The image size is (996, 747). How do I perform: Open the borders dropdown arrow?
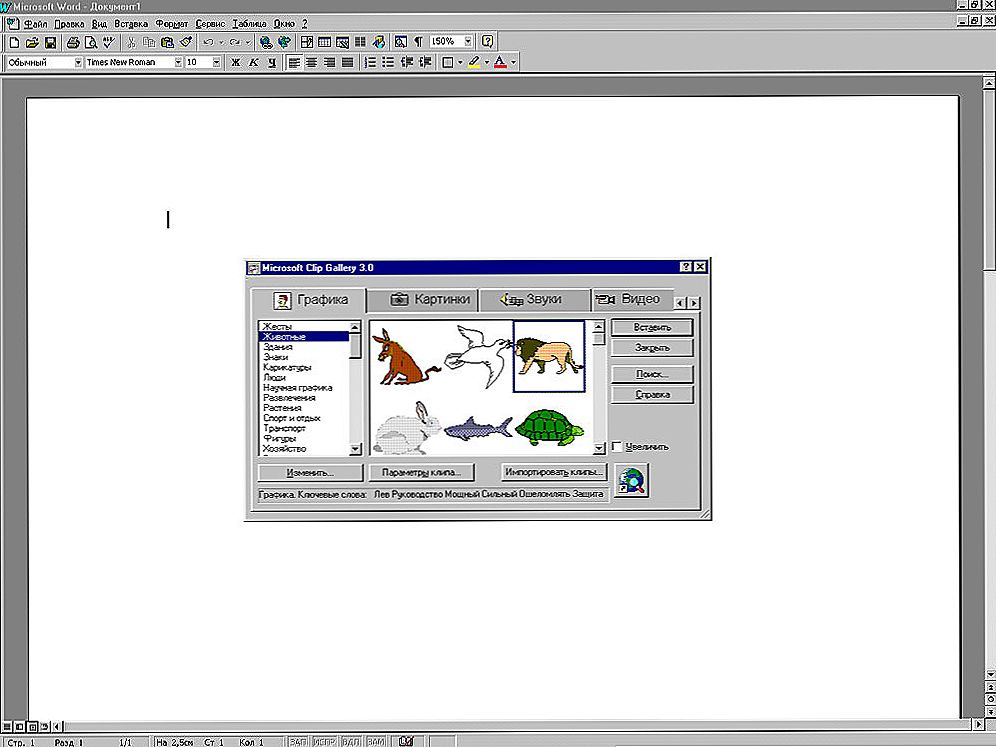pos(460,62)
